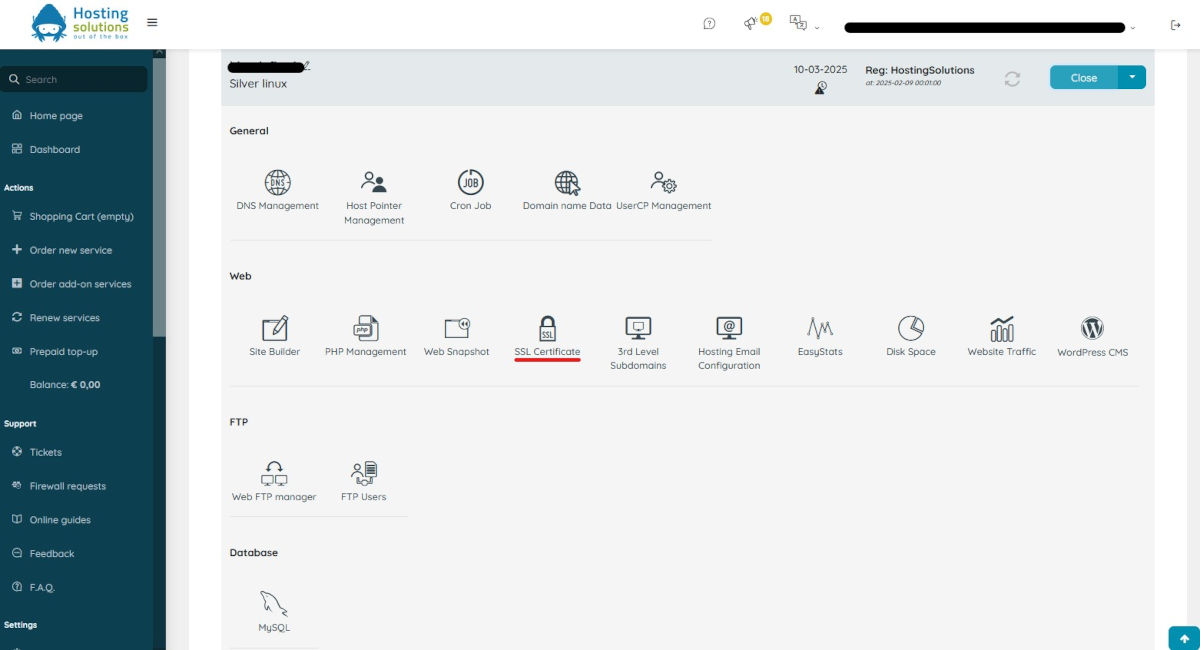Click the blue Close button
Viewport: 1200px width, 650px height.
pyautogui.click(x=1083, y=77)
